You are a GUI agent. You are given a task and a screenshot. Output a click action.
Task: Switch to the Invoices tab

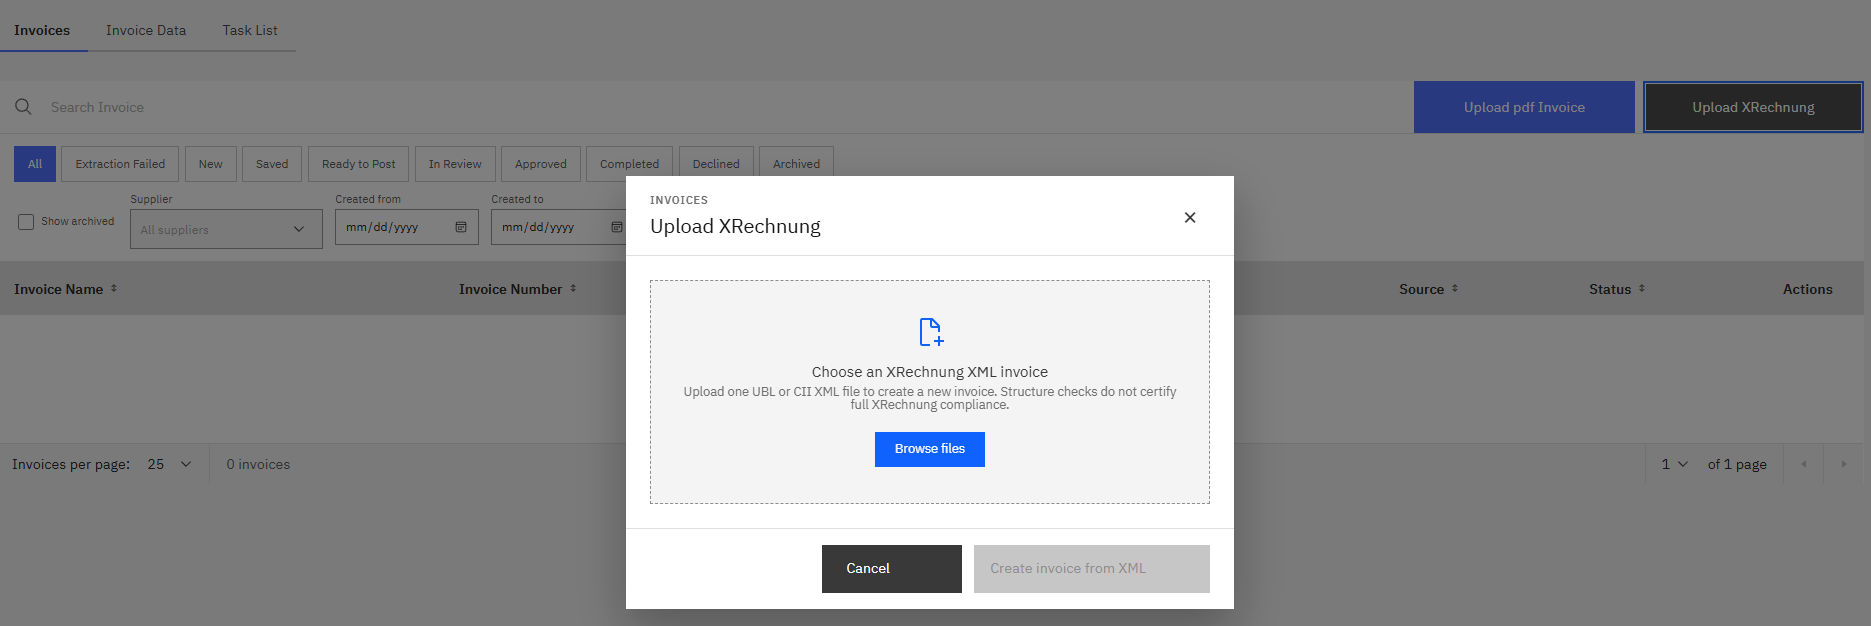click(42, 30)
